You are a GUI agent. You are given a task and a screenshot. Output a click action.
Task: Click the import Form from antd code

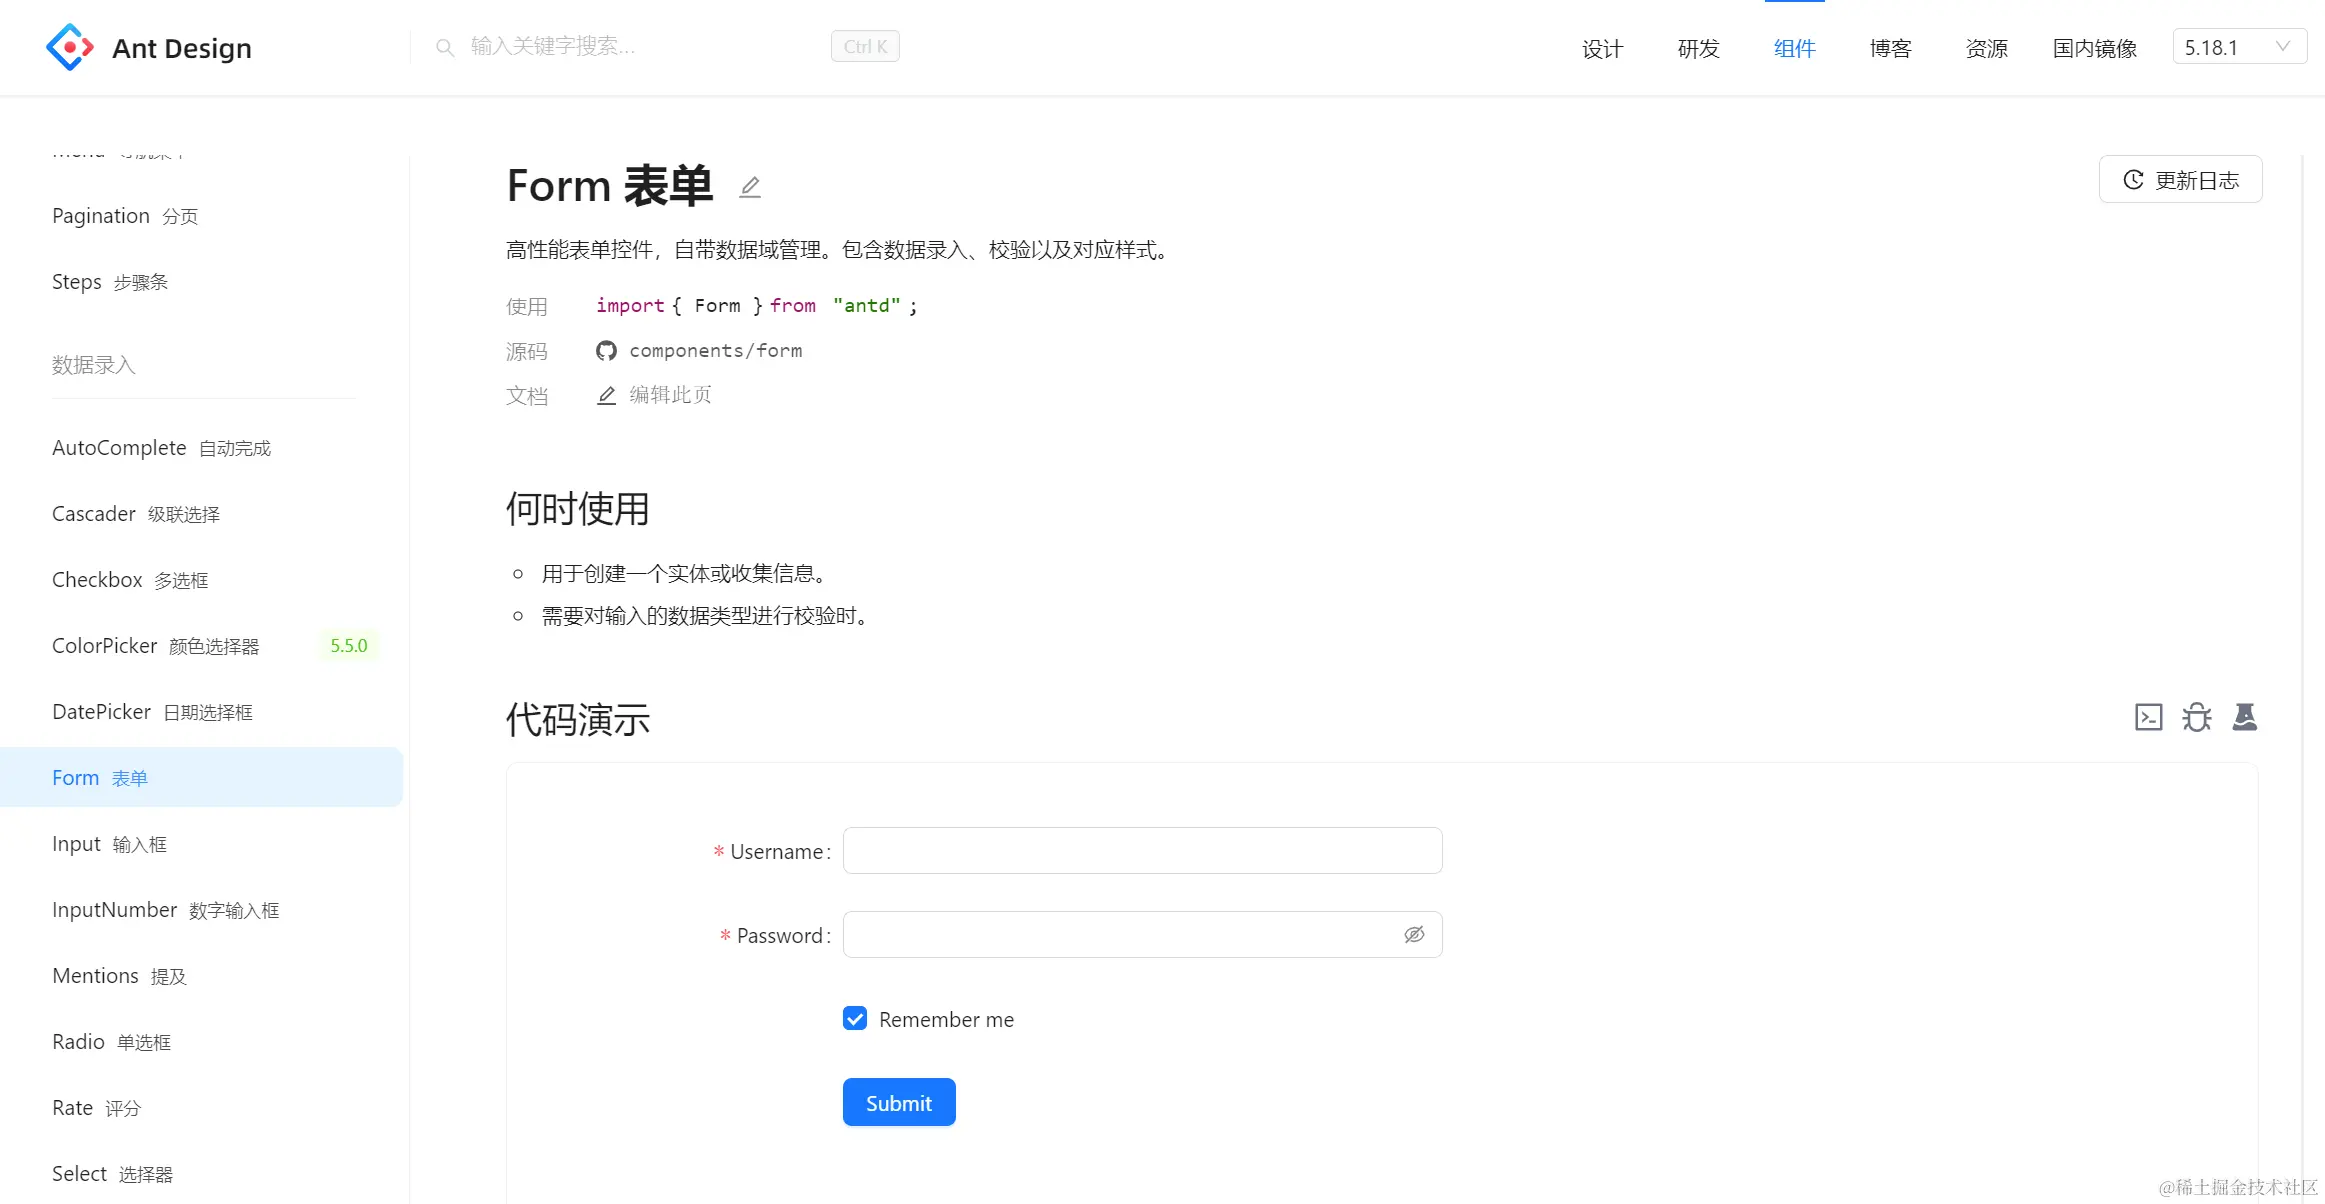pos(757,306)
